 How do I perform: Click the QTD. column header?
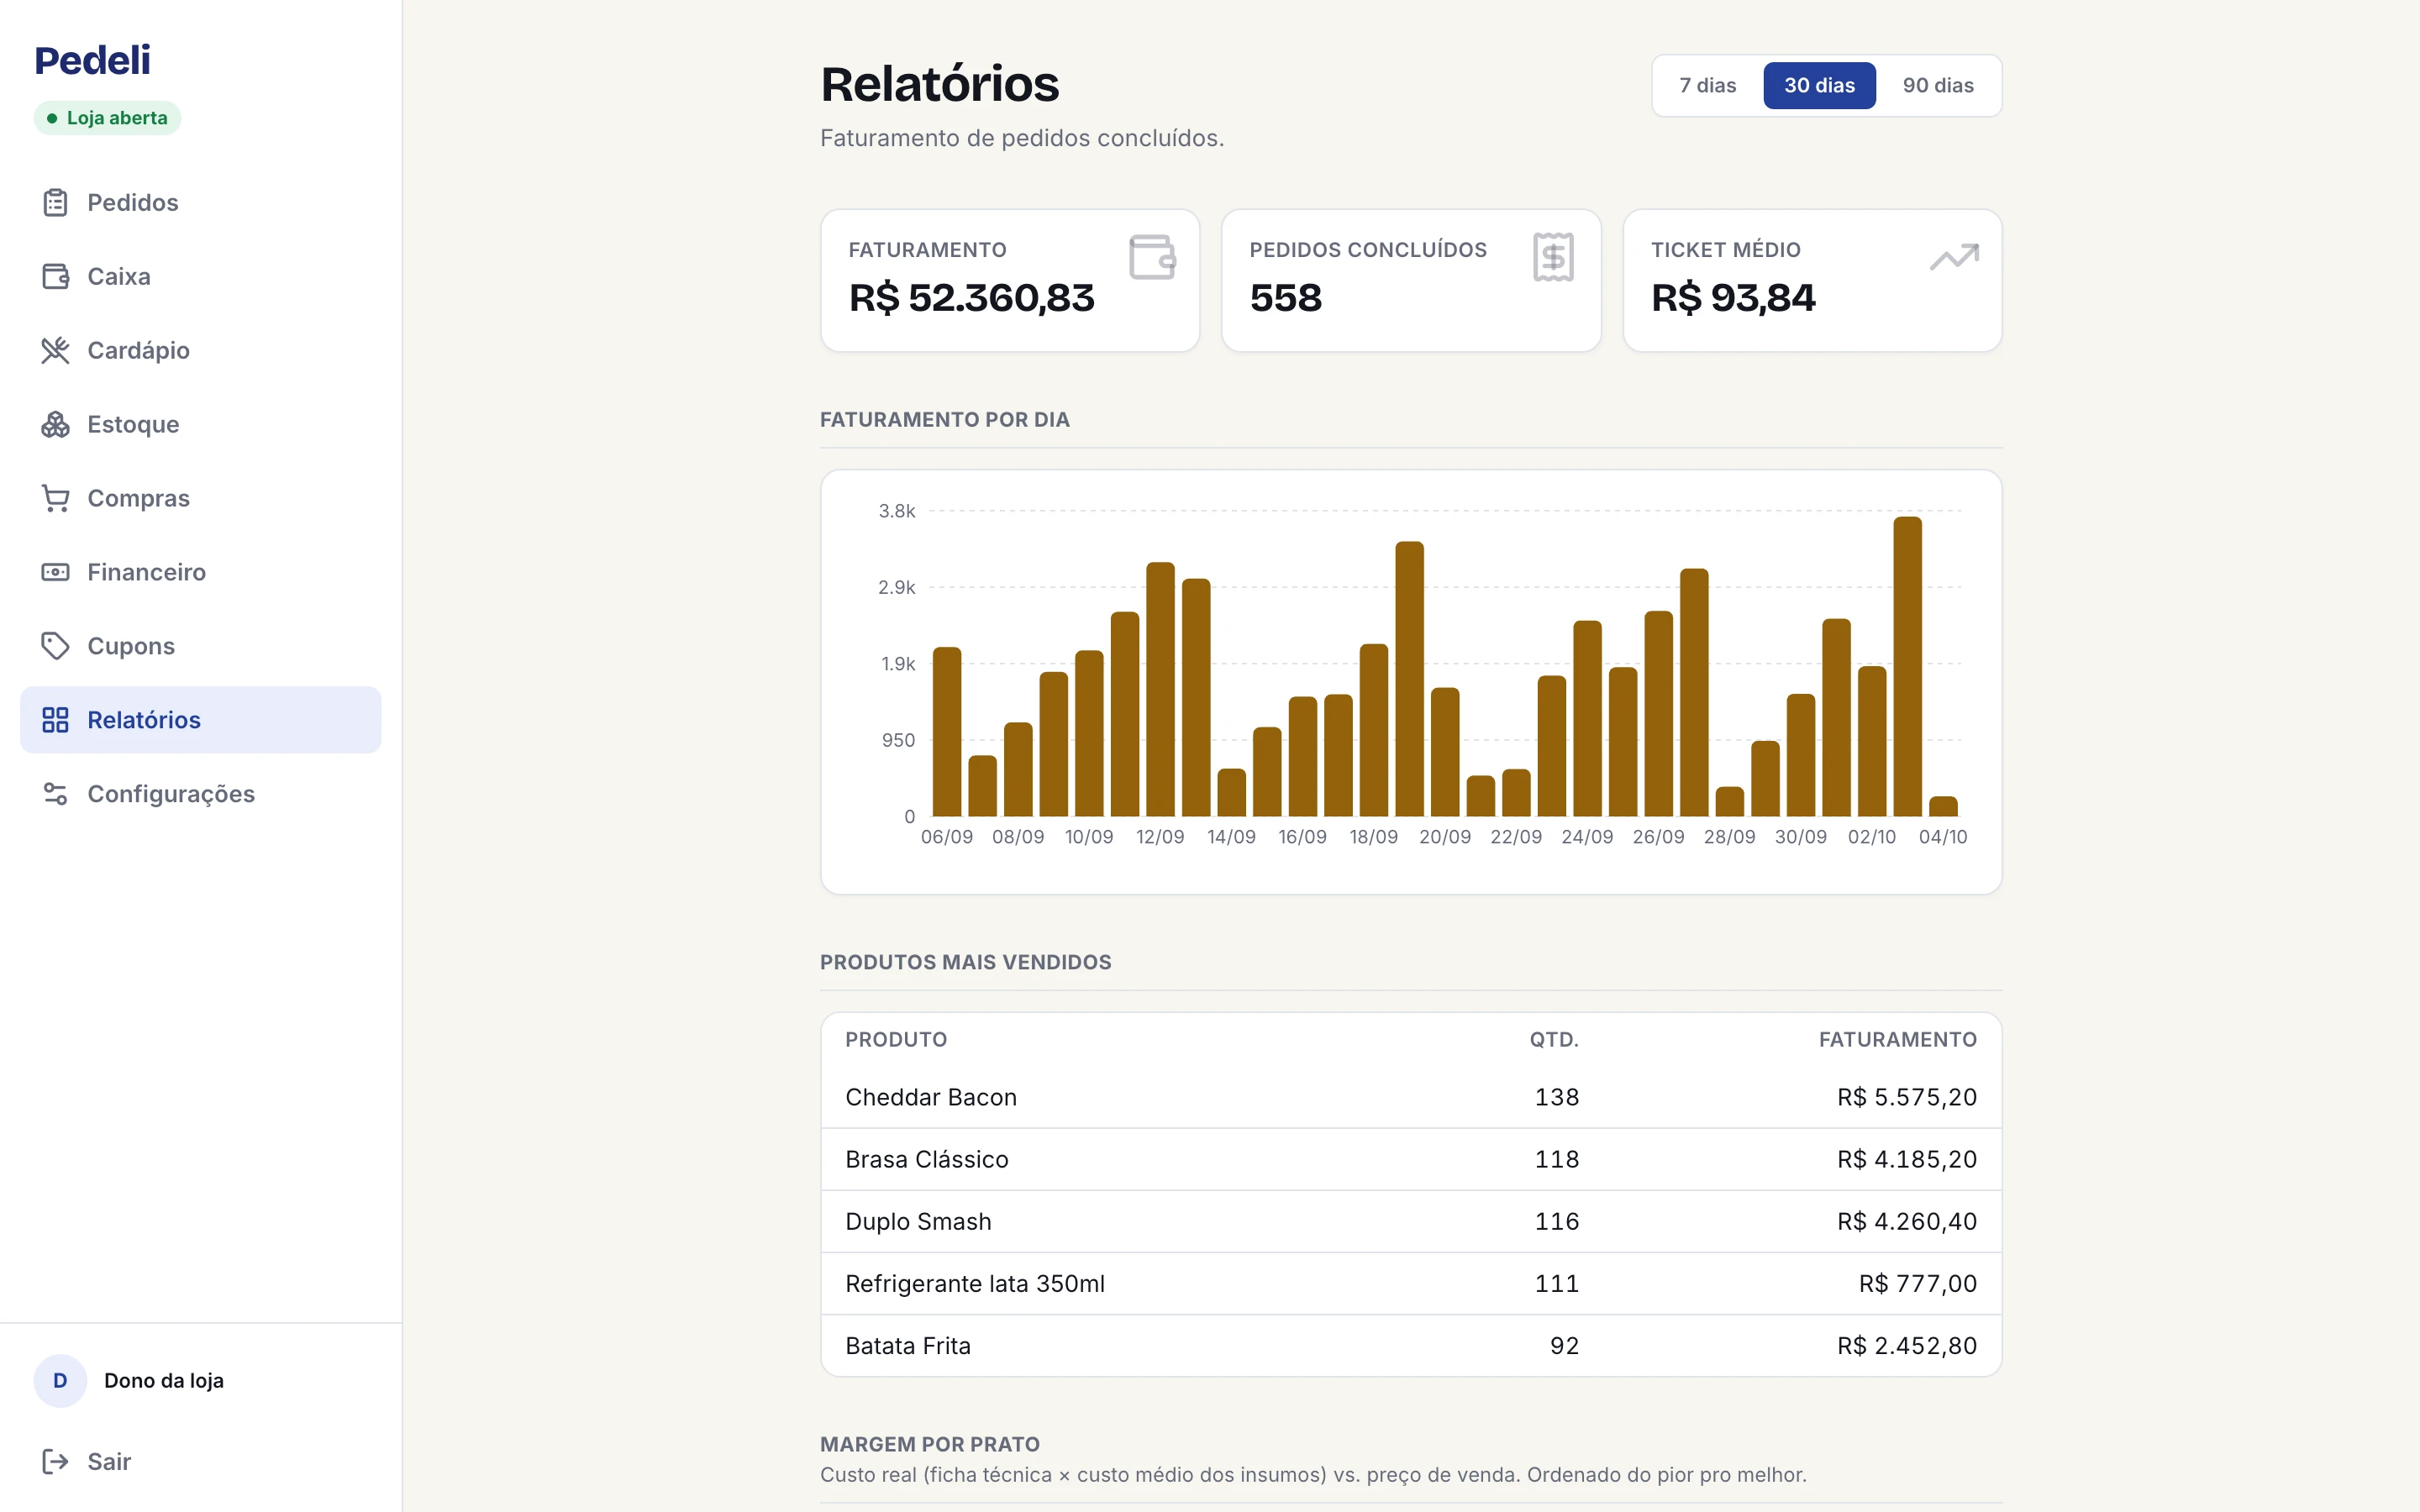click(x=1554, y=1040)
